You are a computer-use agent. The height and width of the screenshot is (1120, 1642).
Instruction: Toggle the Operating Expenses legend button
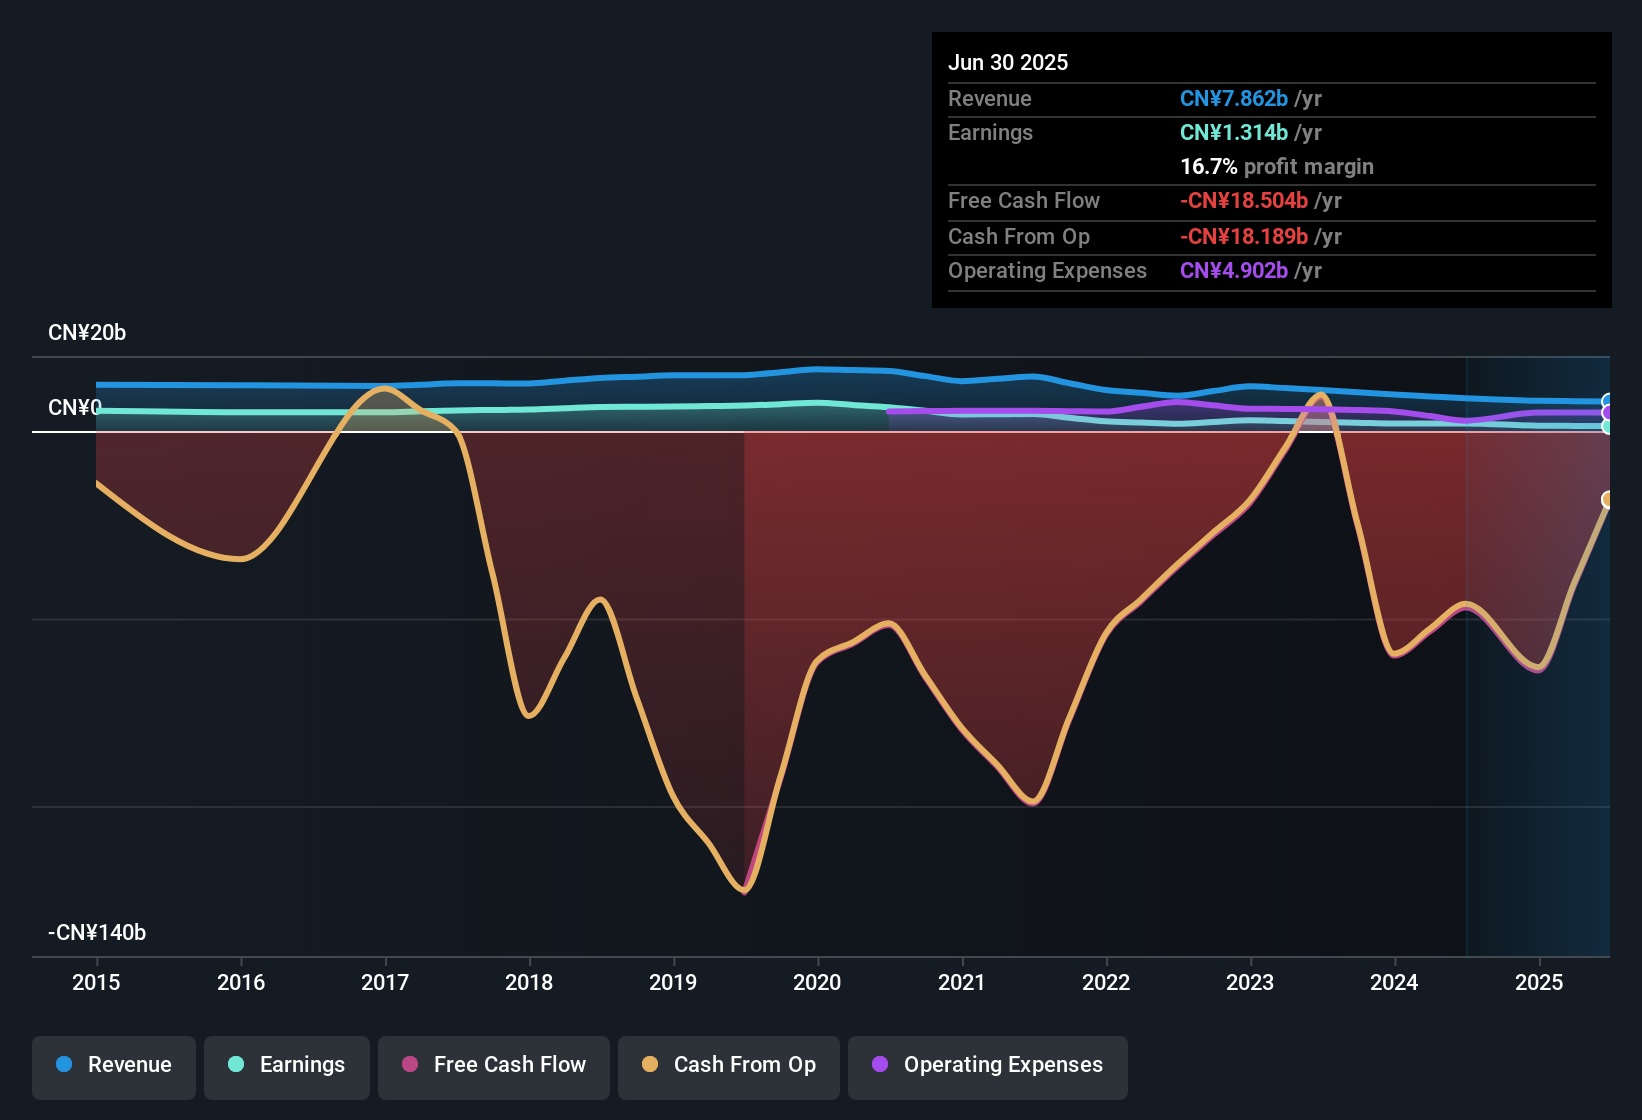point(988,1067)
